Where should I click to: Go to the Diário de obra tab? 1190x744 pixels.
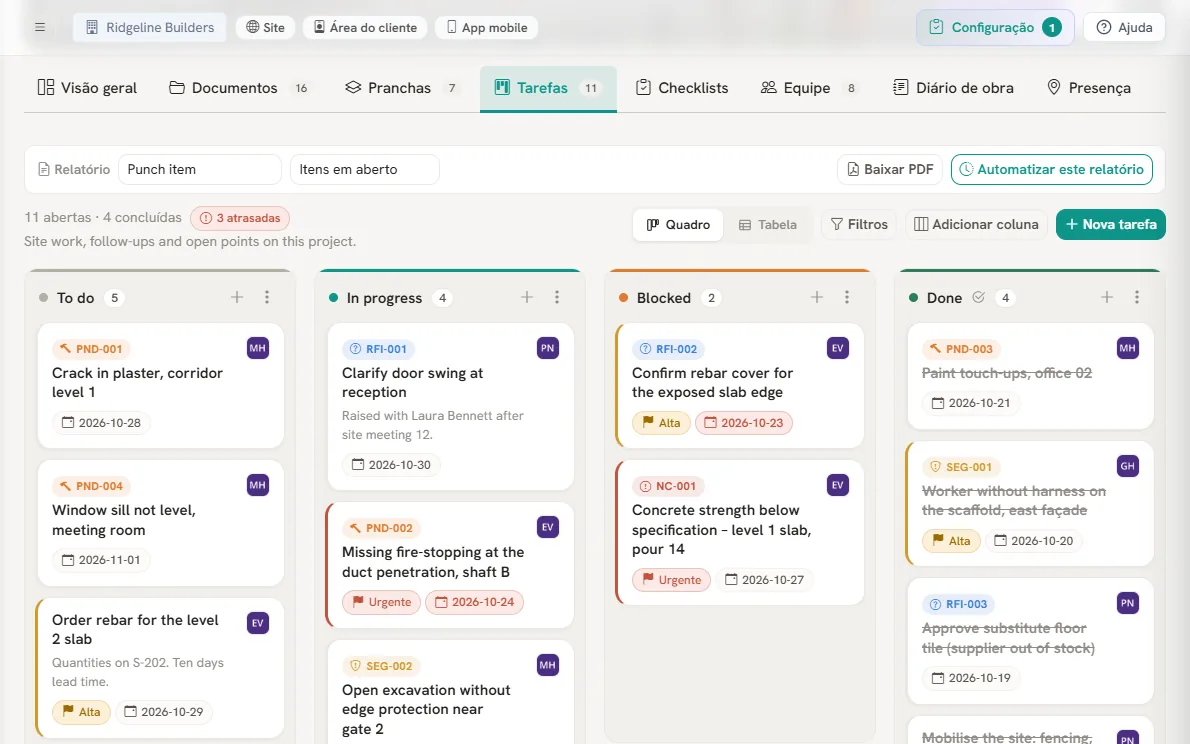(953, 88)
